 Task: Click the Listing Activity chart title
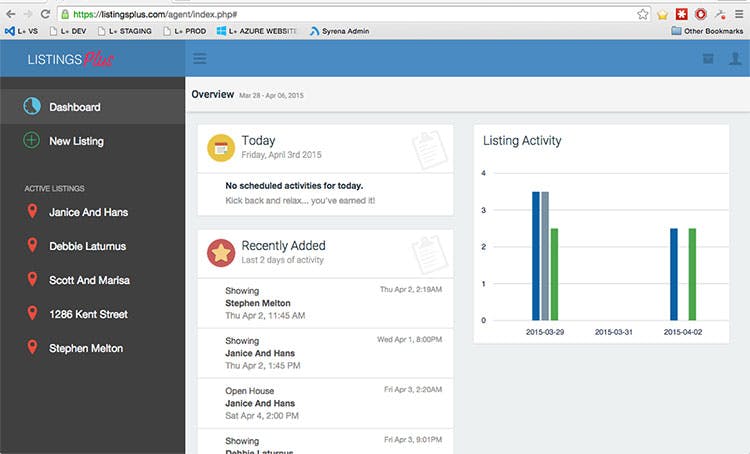click(522, 141)
